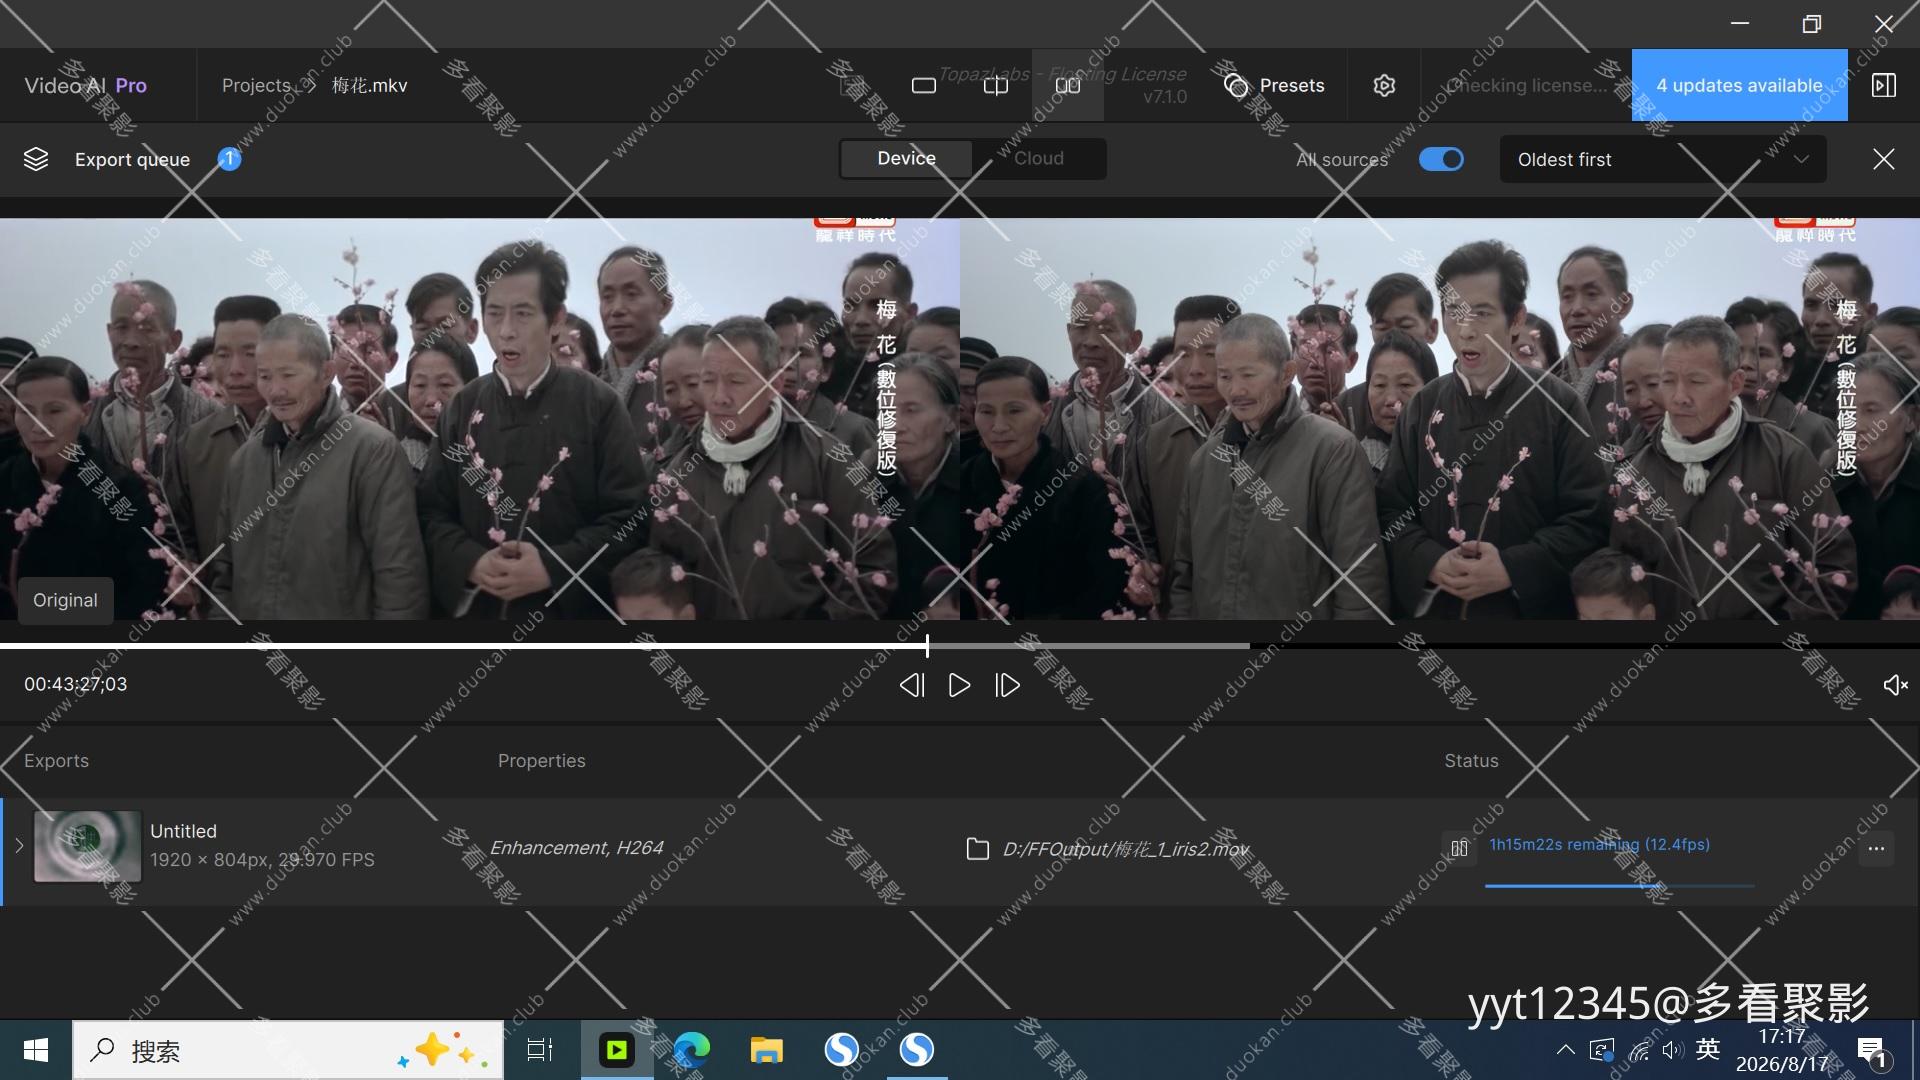Image resolution: width=1920 pixels, height=1080 pixels.
Task: Click the 梅花.mkv breadcrumb item
Action: point(370,86)
